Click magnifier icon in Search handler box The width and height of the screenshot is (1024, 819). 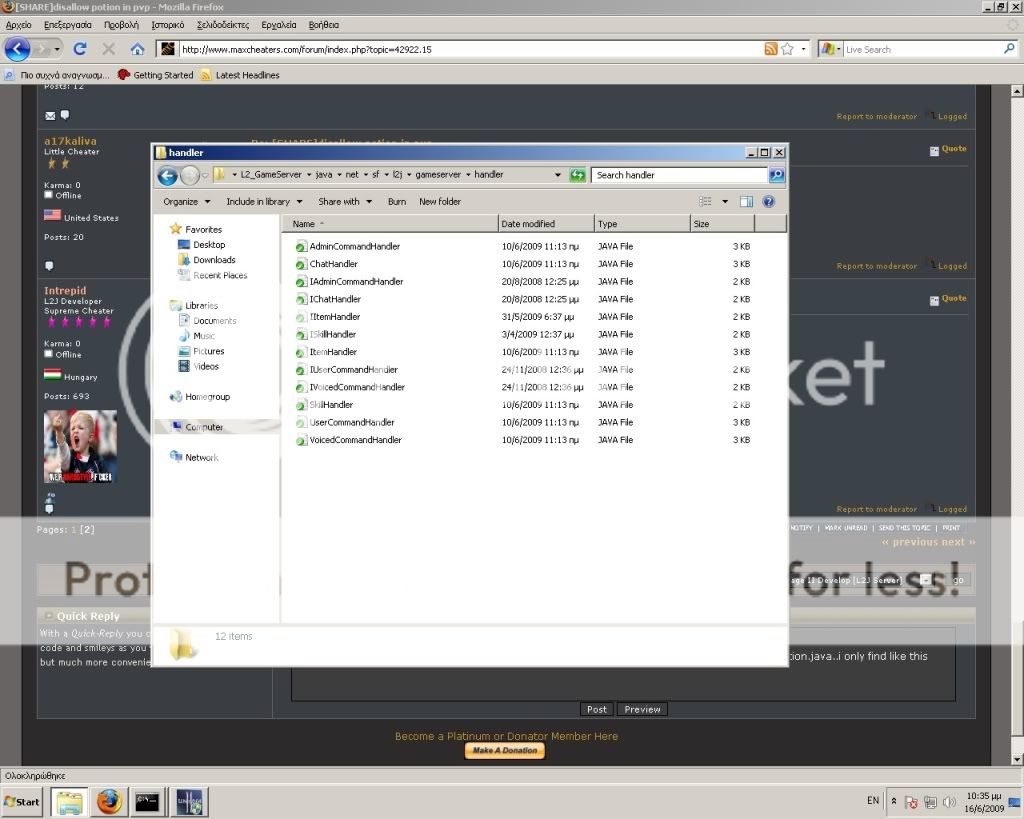[x=776, y=175]
